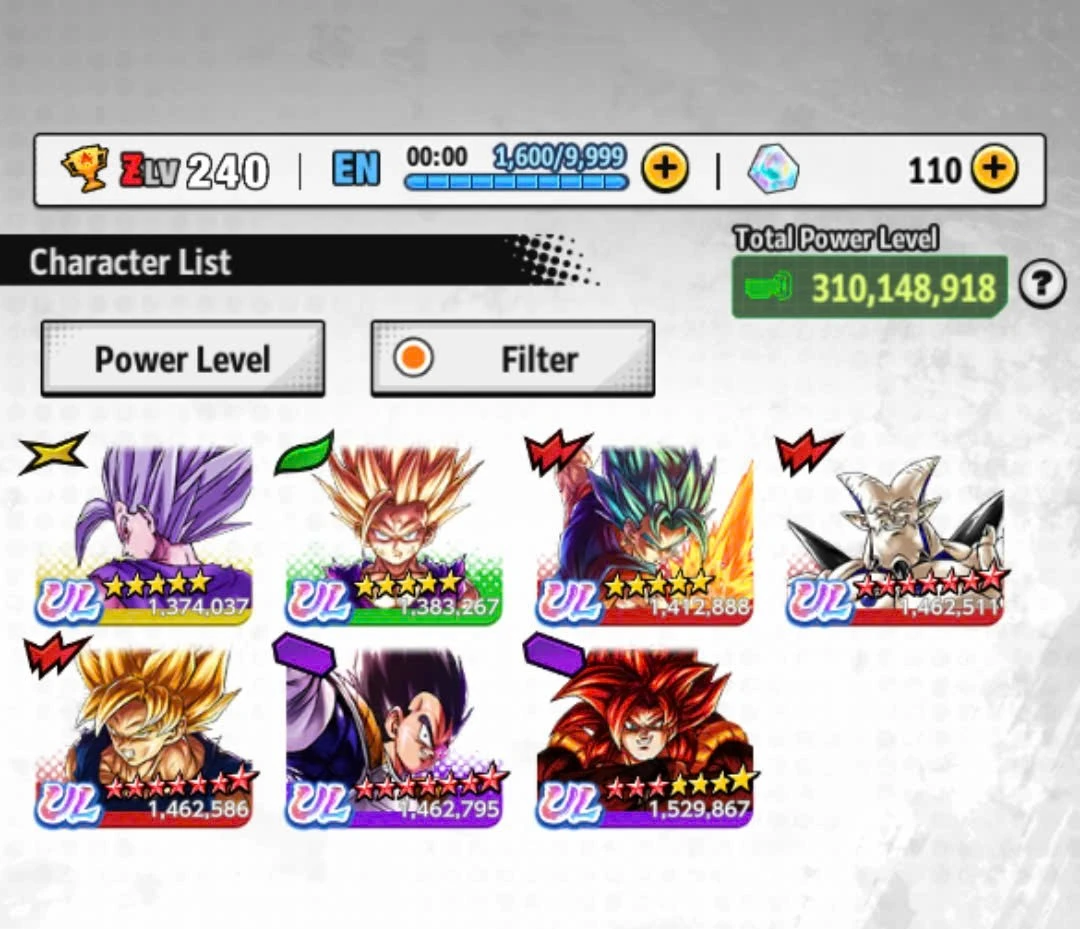Image resolution: width=1080 pixels, height=929 pixels.
Task: Tap the plus icon beside the energy gauge
Action: coord(665,169)
